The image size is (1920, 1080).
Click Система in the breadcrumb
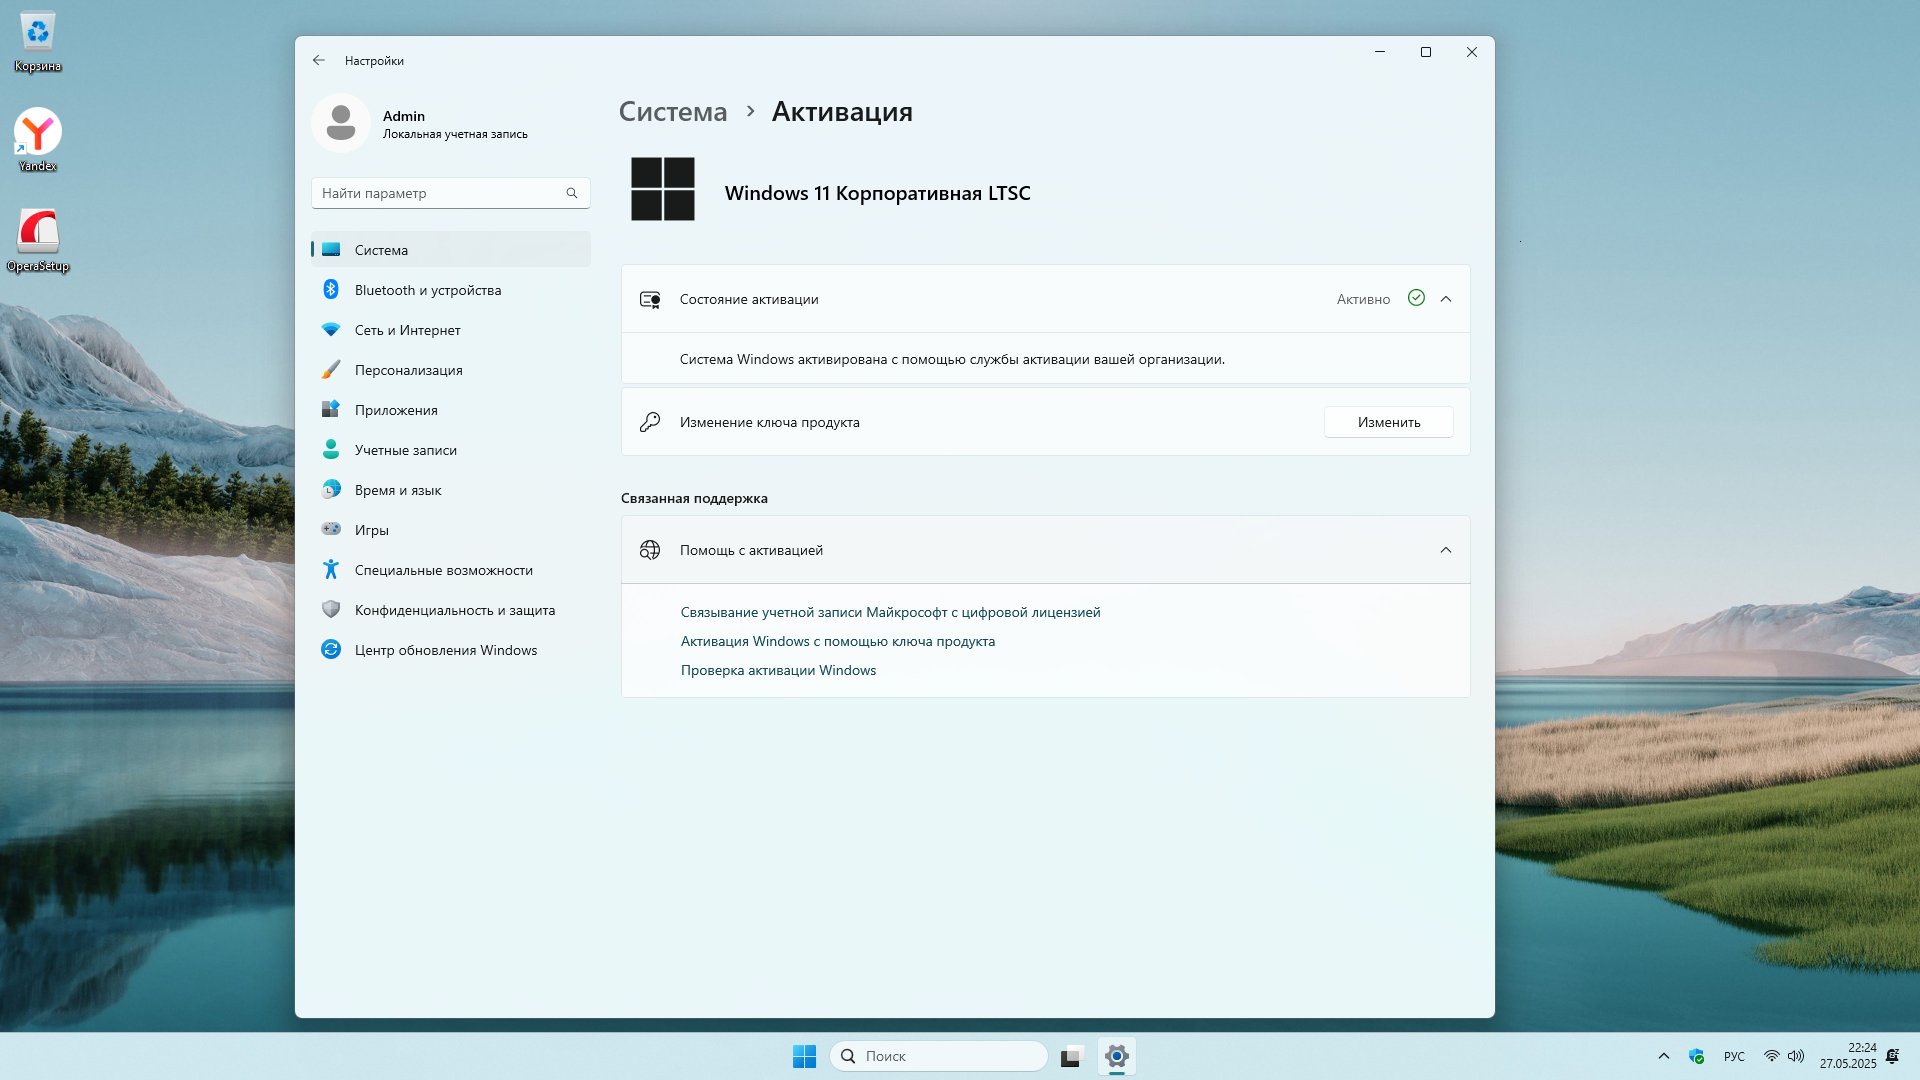(x=672, y=112)
